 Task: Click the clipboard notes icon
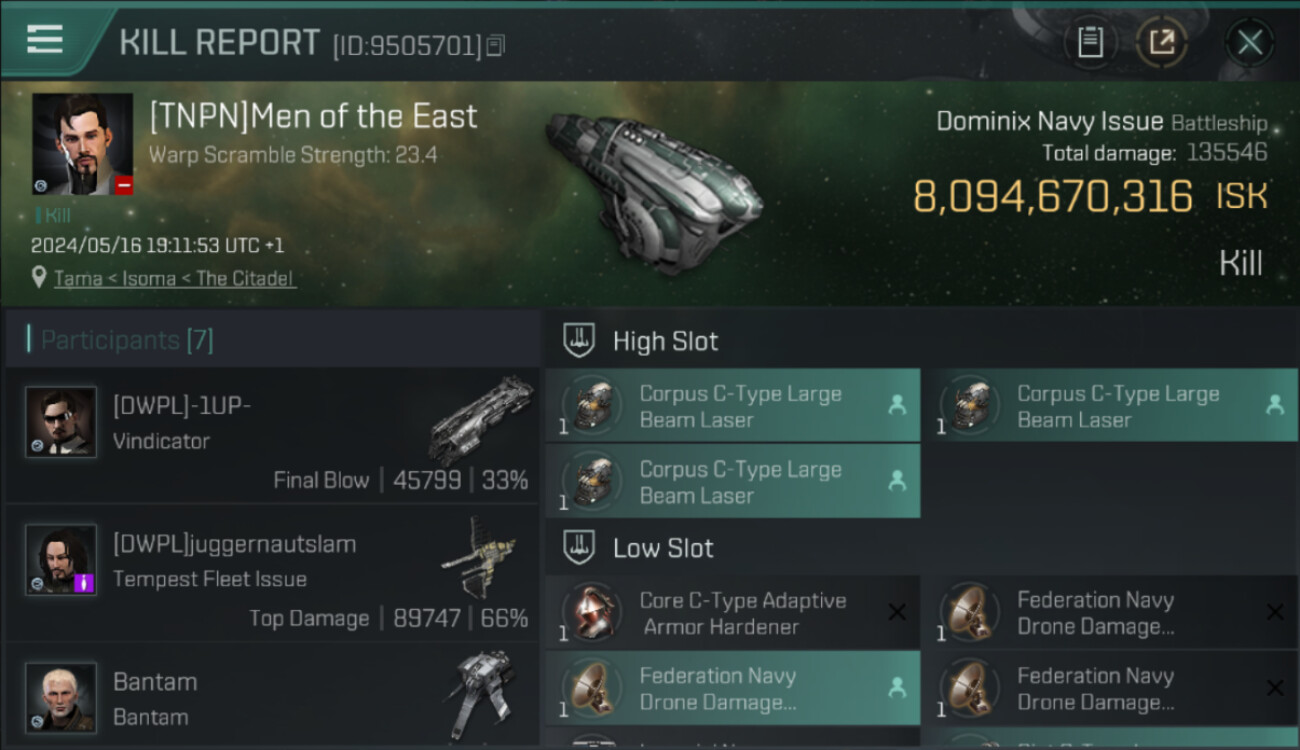[1090, 42]
